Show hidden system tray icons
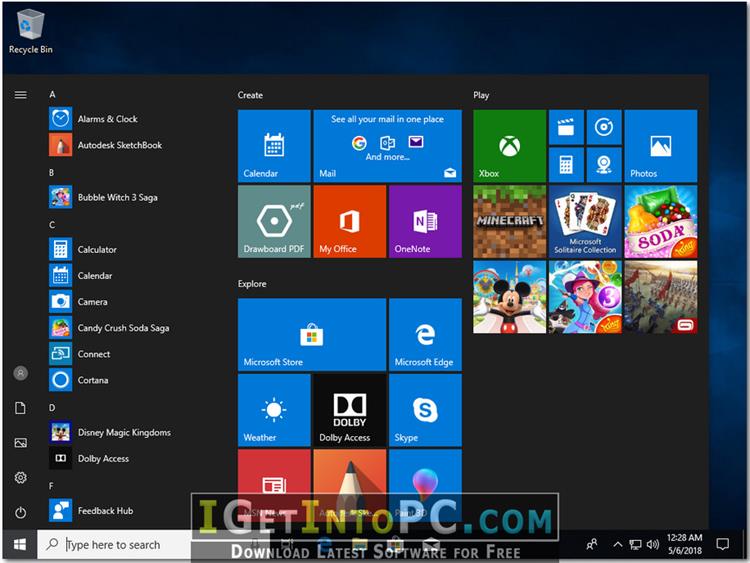Image resolution: width=750 pixels, height=563 pixels. (x=618, y=544)
